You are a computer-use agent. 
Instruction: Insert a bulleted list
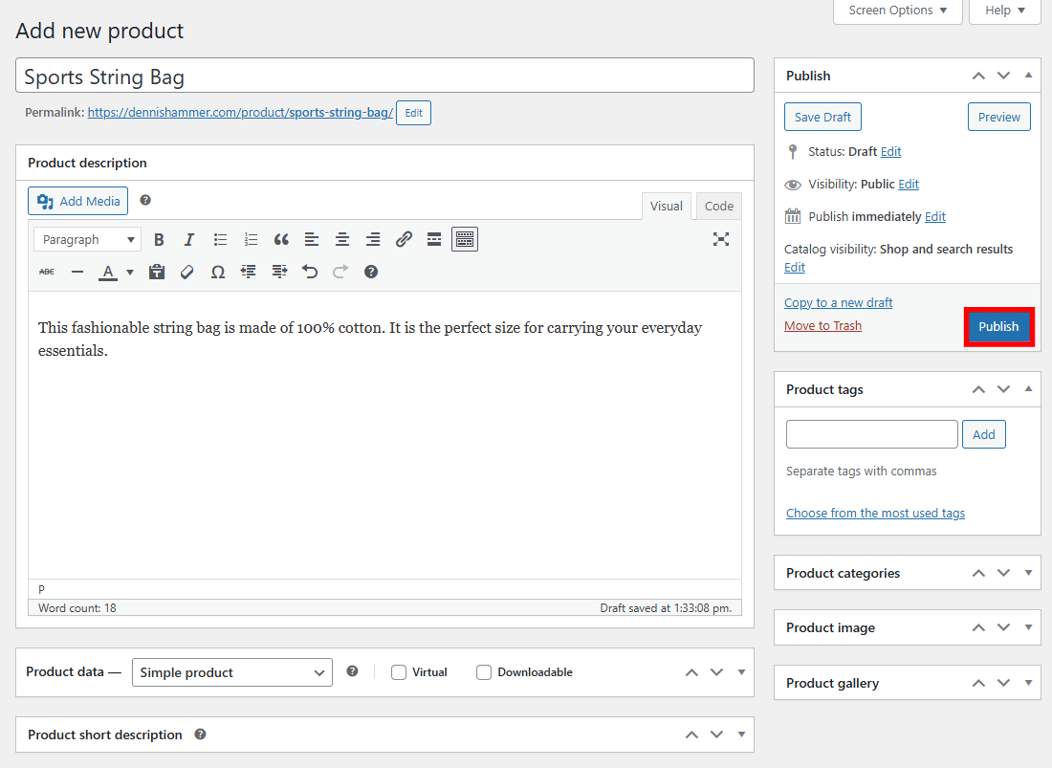pos(220,239)
